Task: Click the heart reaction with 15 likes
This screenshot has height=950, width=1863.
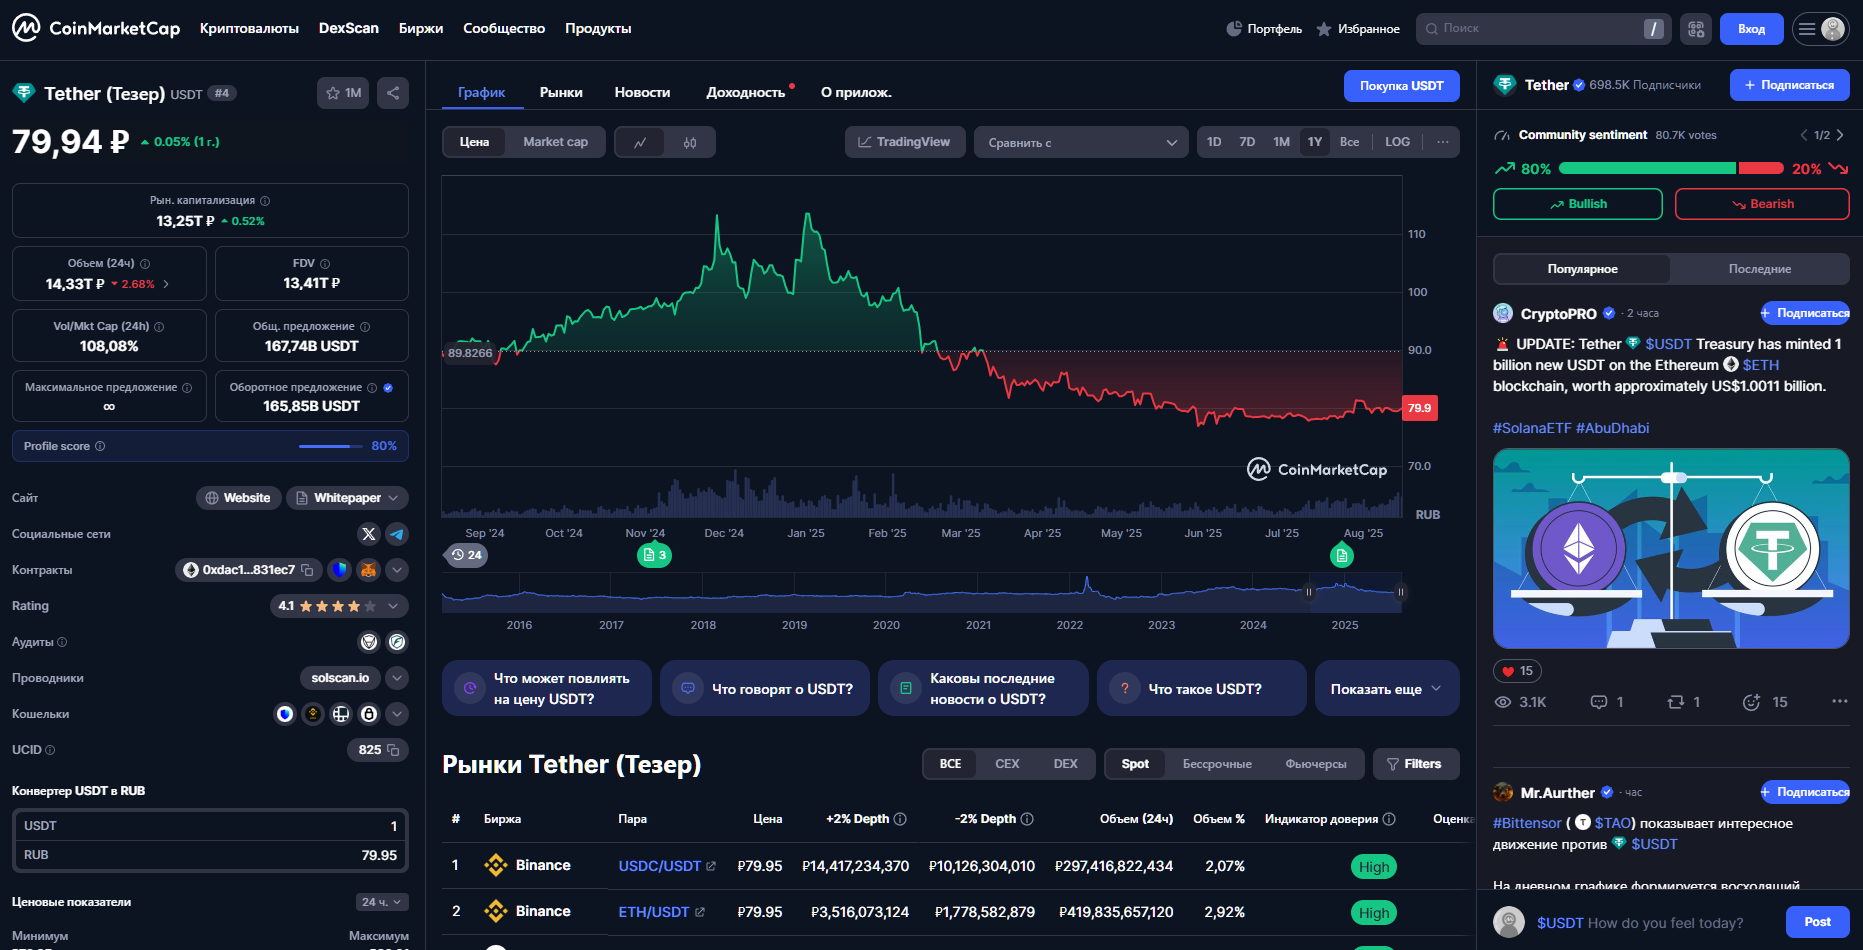Action: point(1517,671)
